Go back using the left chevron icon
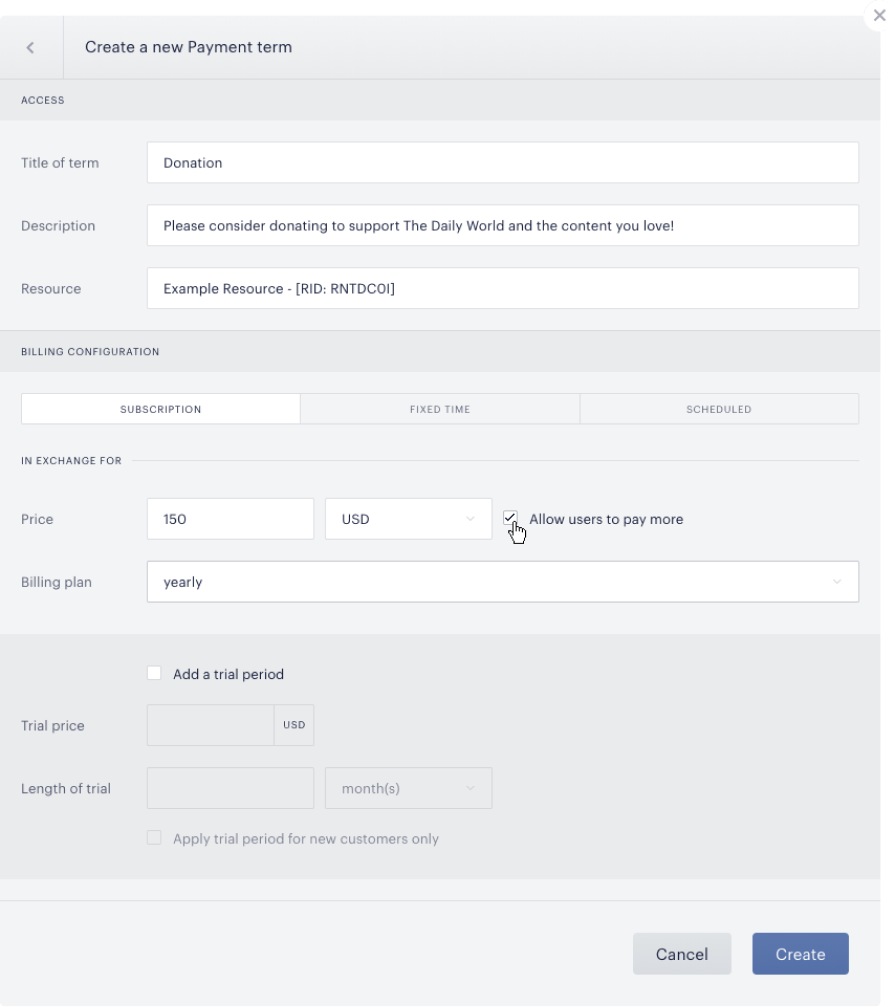The height and width of the screenshot is (1007, 895). coord(30,48)
